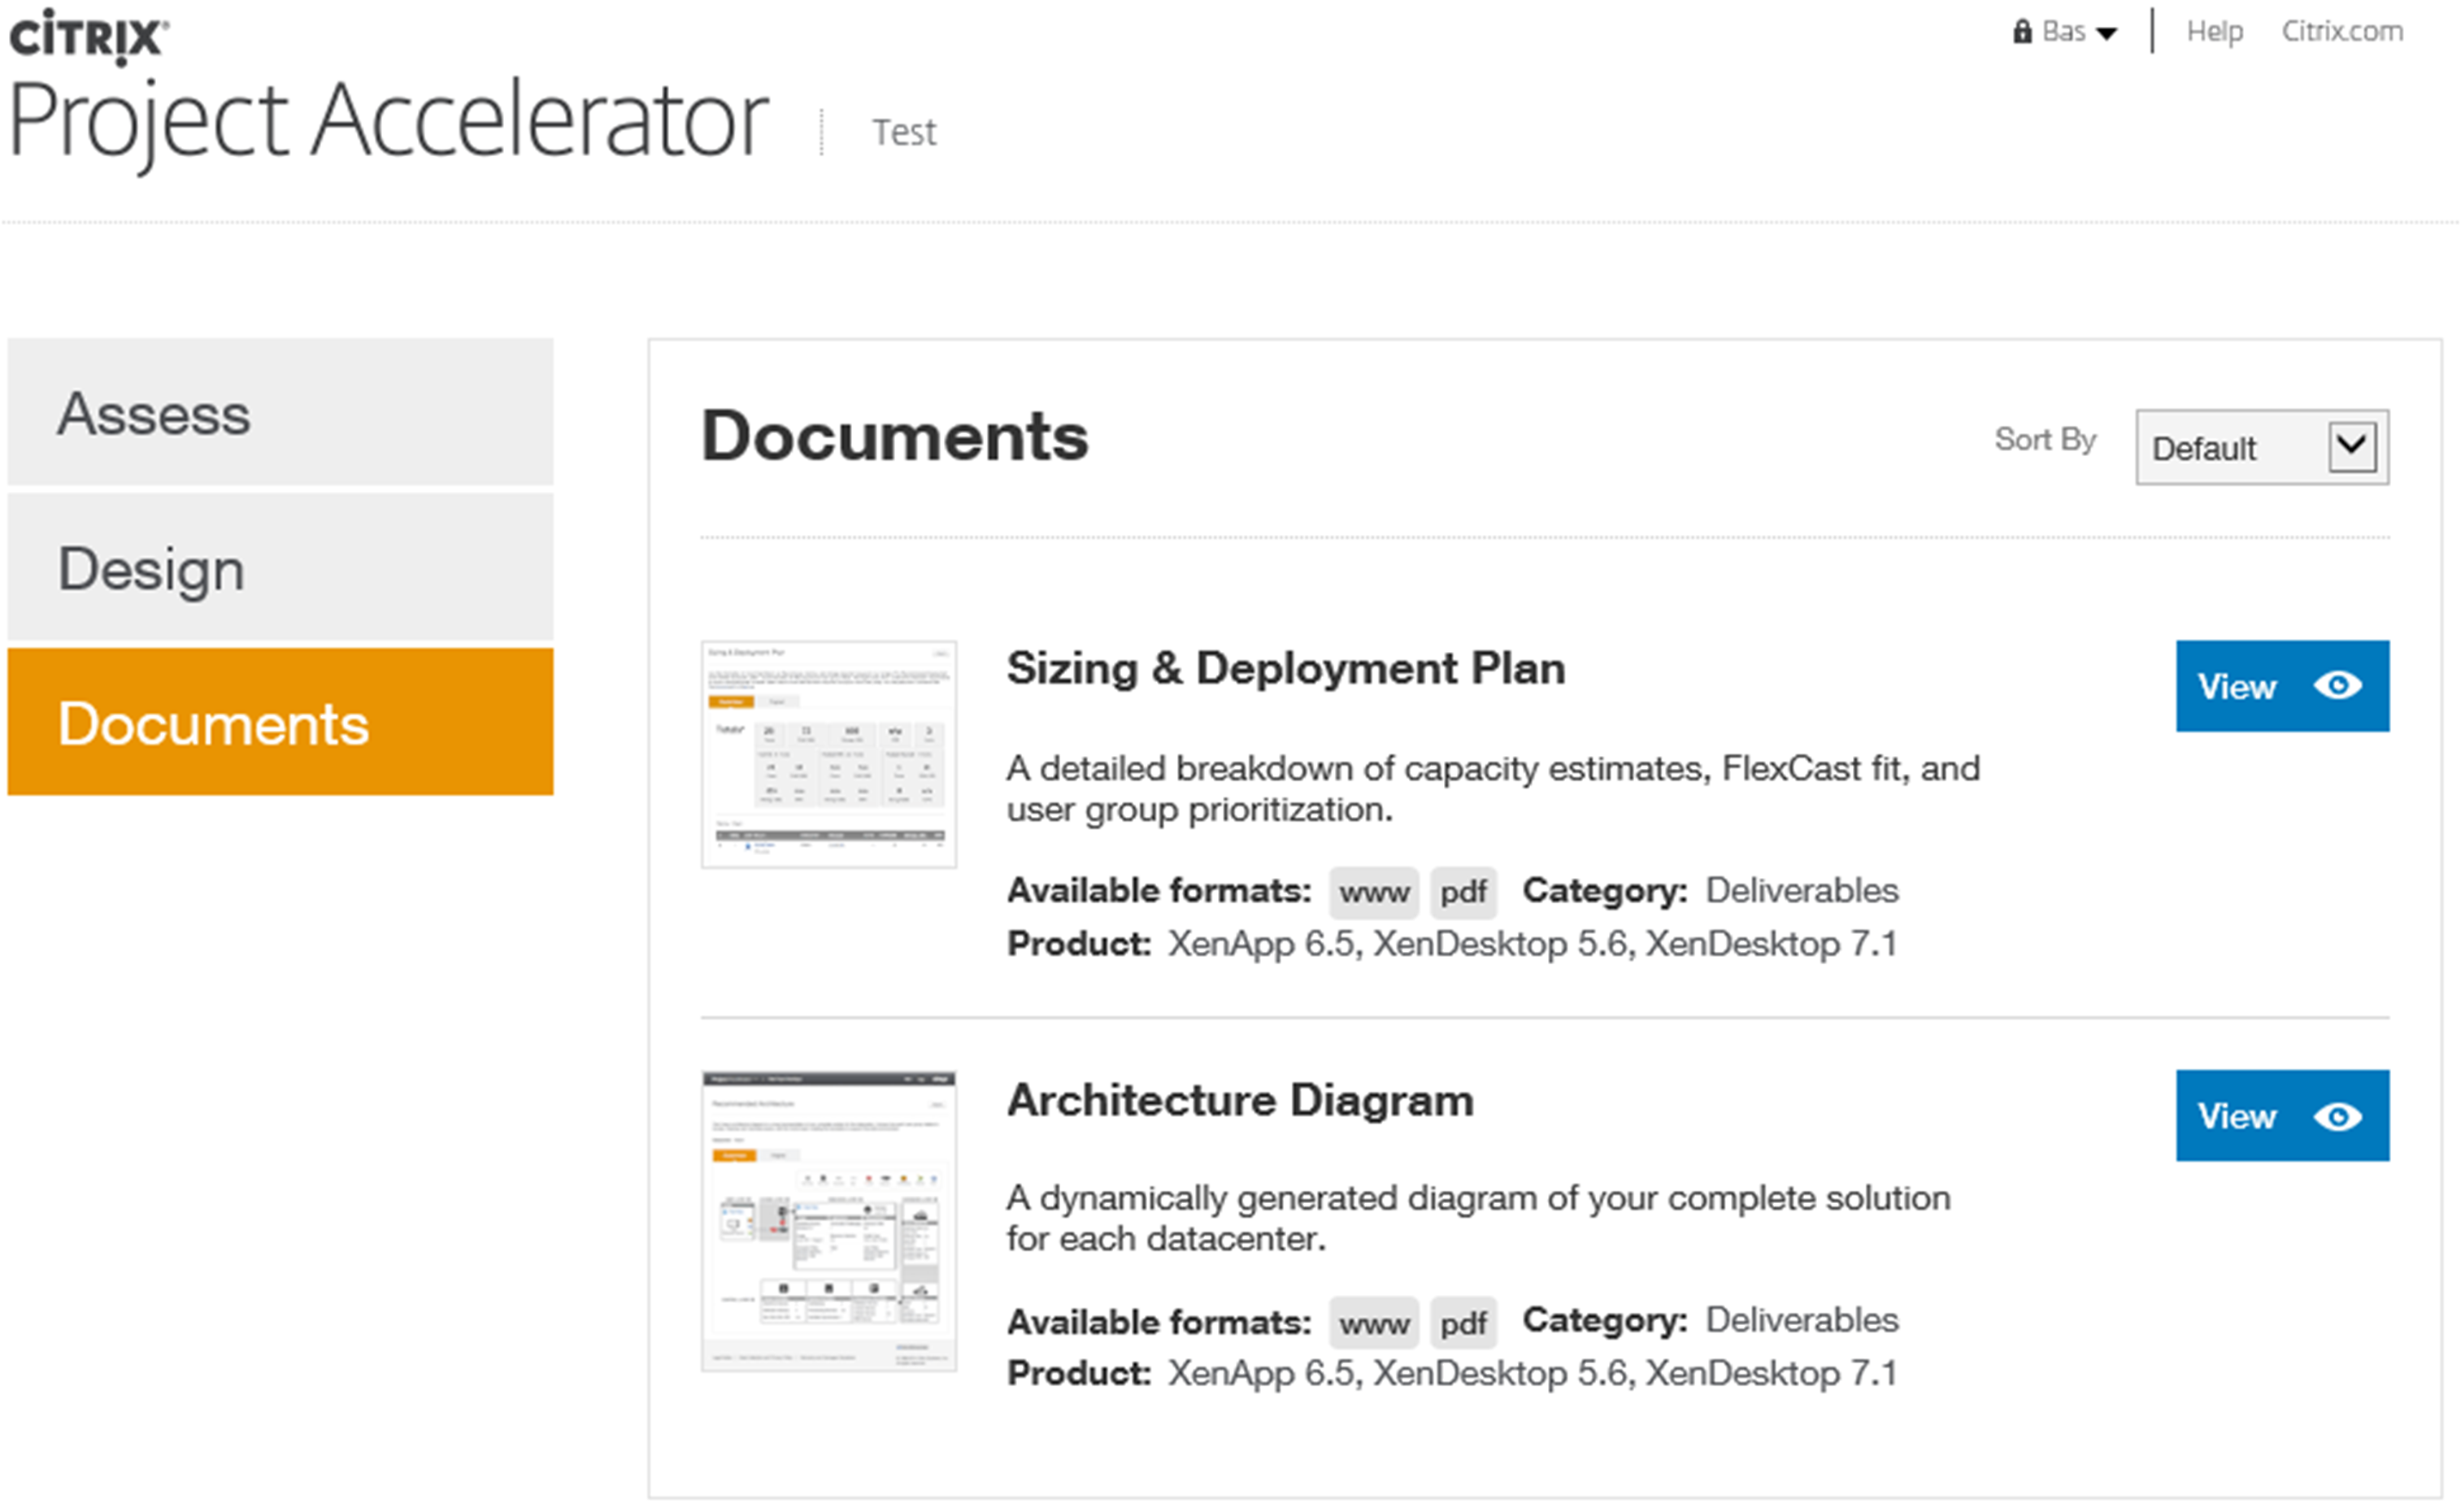Click the Sizing & Deployment Plan title
Viewport: 2461px width, 1512px height.
[x=1286, y=668]
